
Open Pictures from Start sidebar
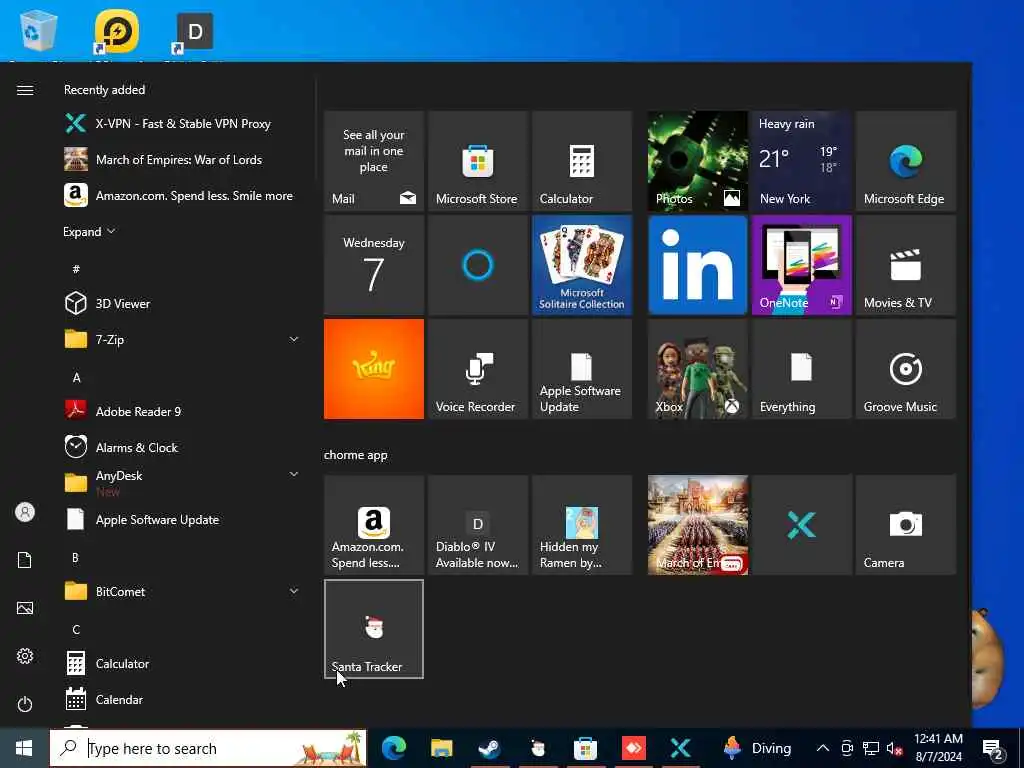click(x=25, y=608)
